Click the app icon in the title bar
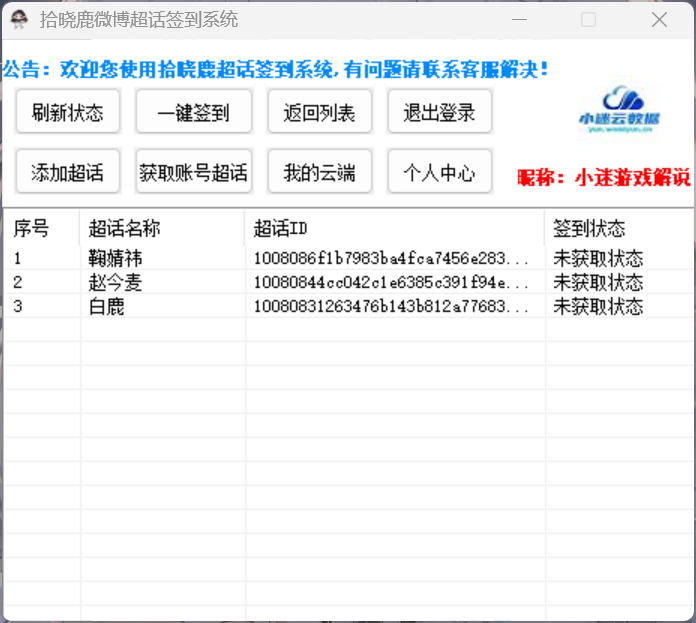This screenshot has height=623, width=696. tap(19, 20)
